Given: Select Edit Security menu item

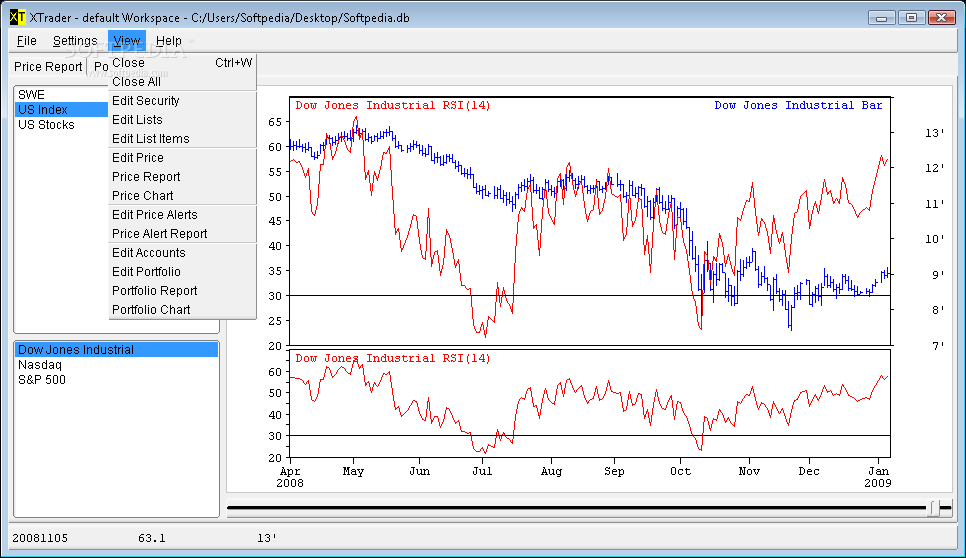Looking at the screenshot, I should 182,101.
